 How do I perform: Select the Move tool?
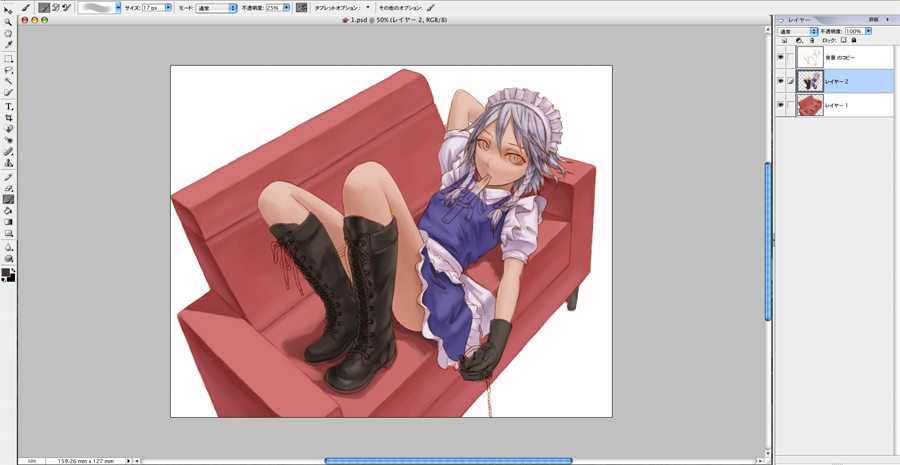[8, 11]
